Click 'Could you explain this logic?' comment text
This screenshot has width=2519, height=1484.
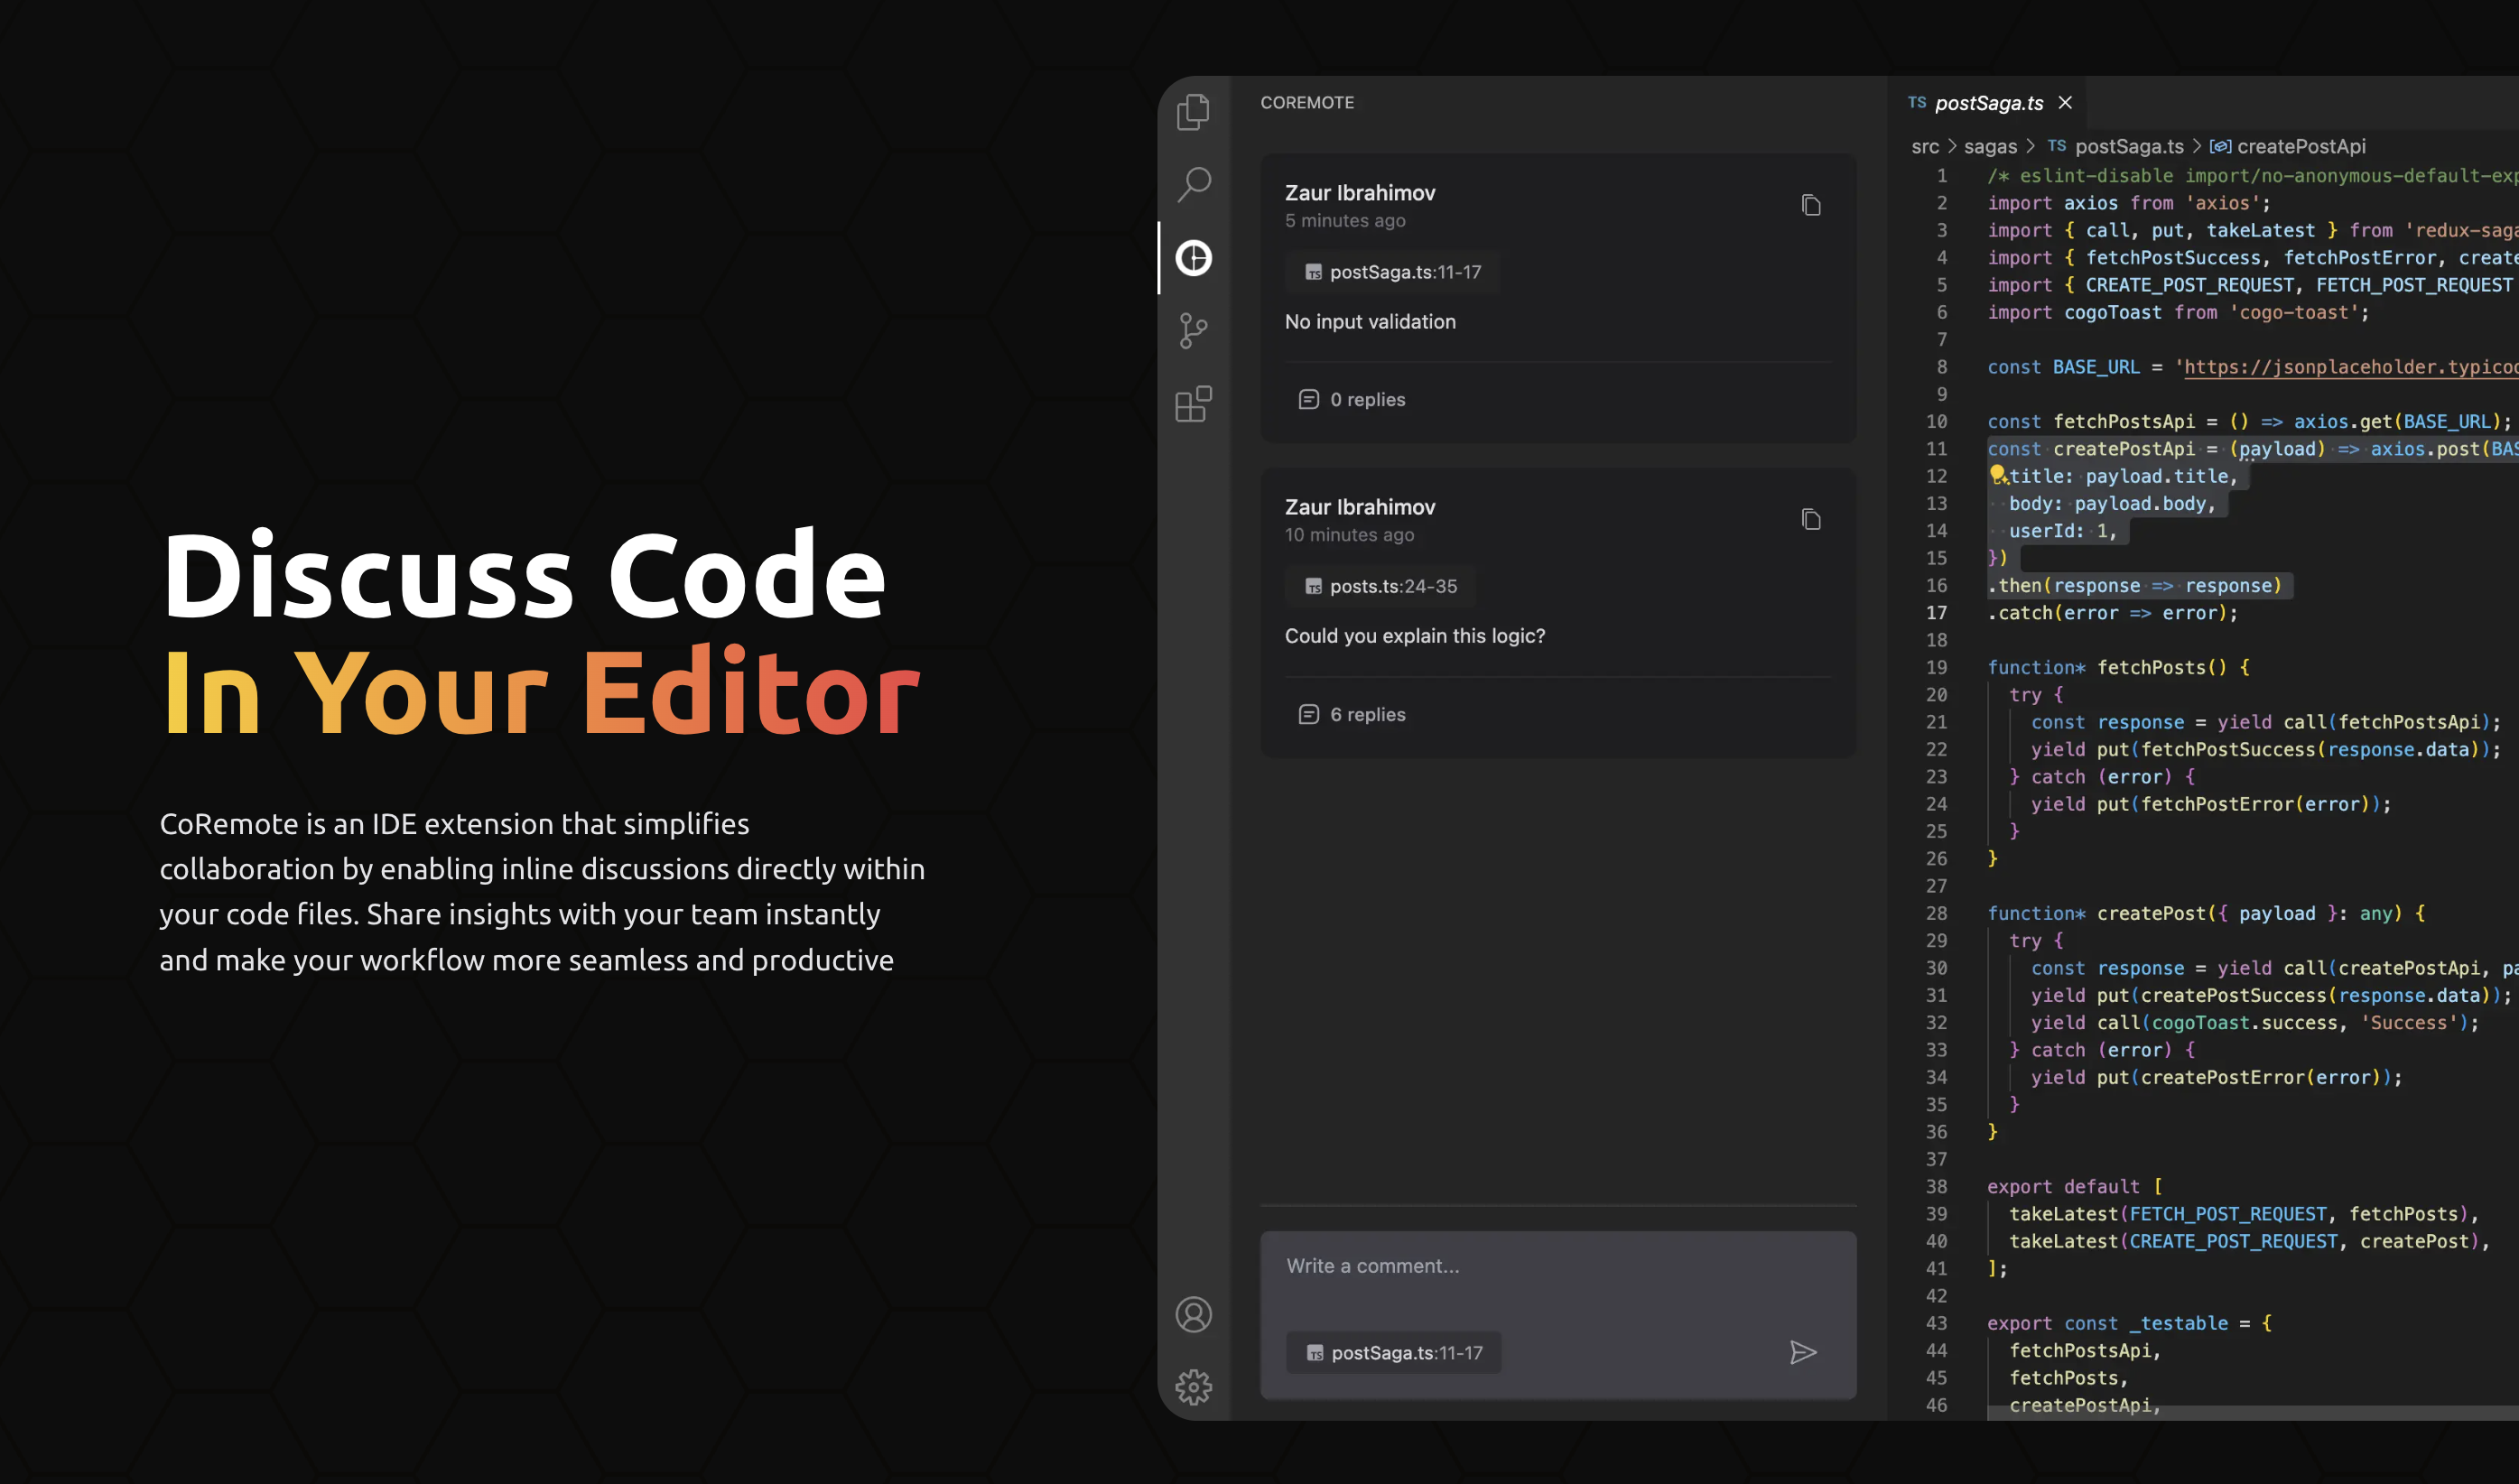click(x=1414, y=636)
